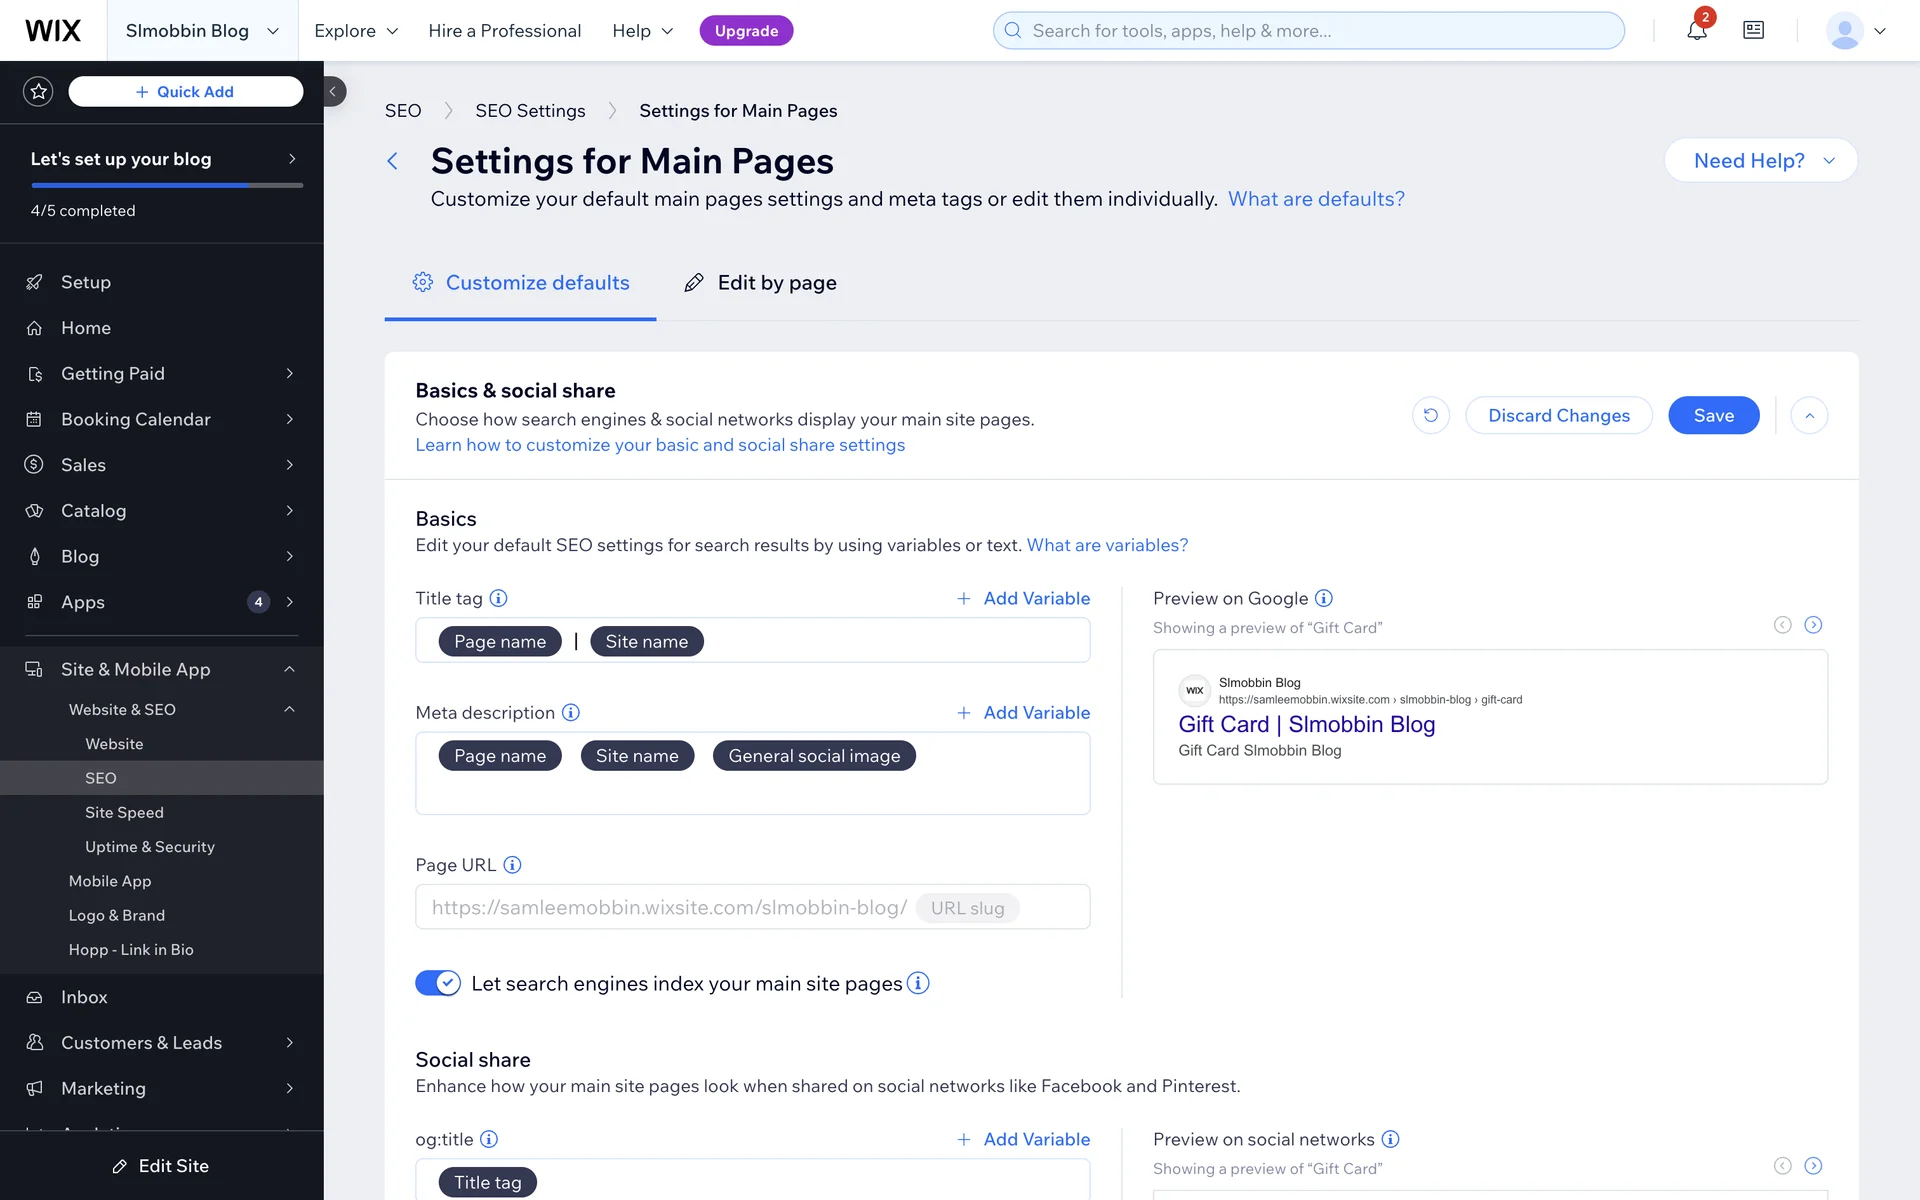Click the favorites star icon in sidebar
1920x1200 pixels.
pyautogui.click(x=38, y=92)
